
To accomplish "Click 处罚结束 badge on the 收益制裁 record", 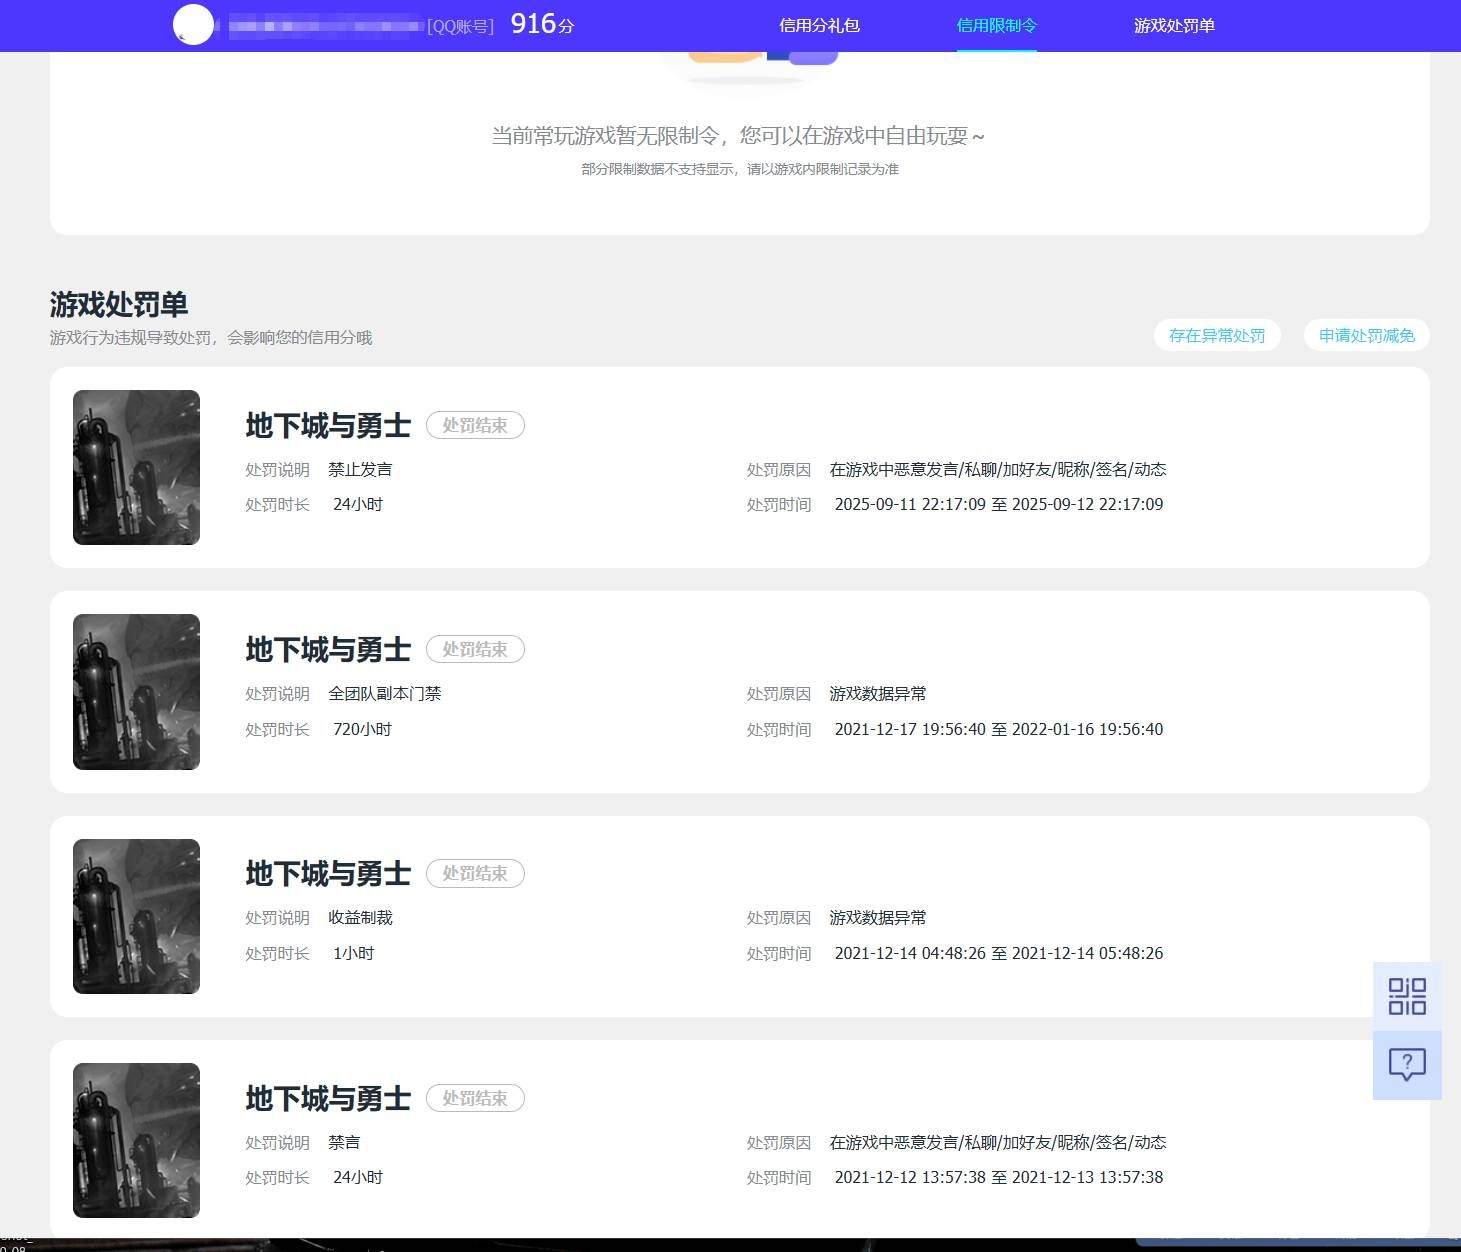I will 475,873.
